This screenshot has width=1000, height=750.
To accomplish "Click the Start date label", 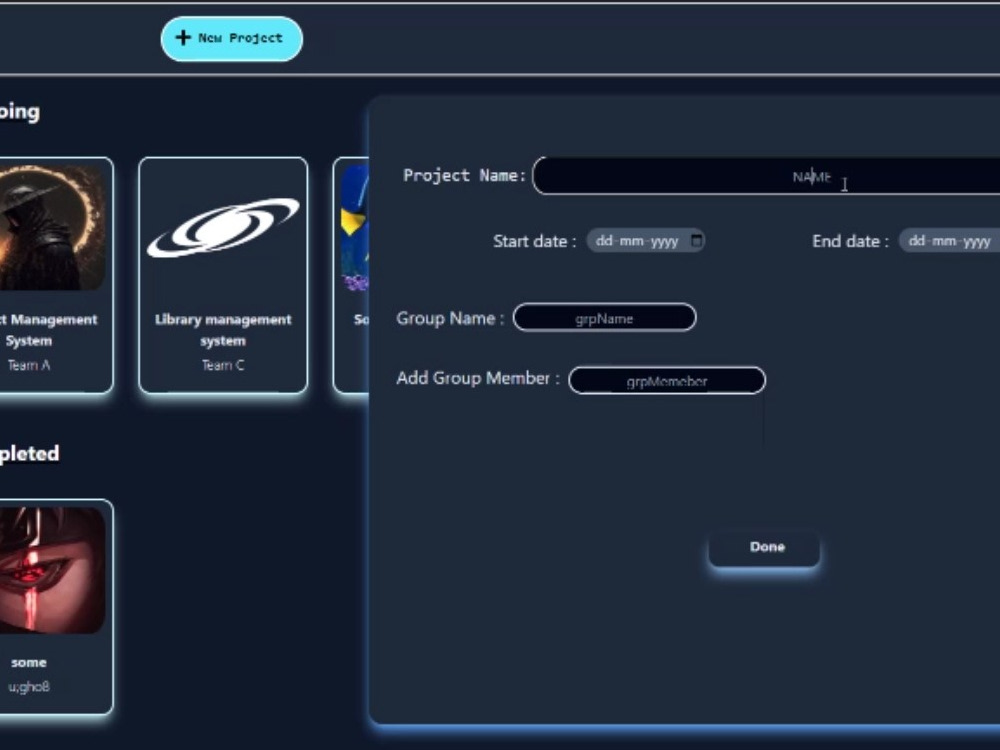I will pos(534,242).
